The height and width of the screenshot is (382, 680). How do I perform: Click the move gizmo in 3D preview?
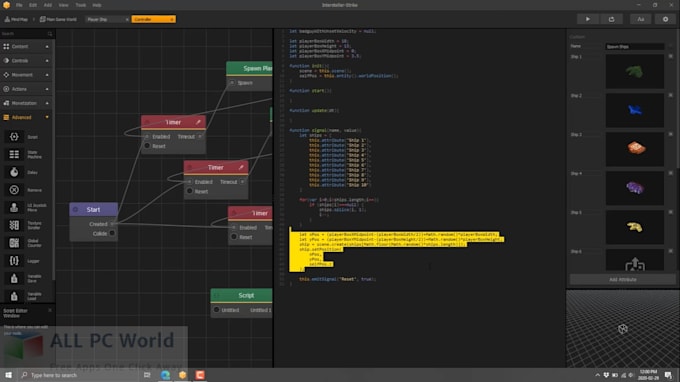623,329
